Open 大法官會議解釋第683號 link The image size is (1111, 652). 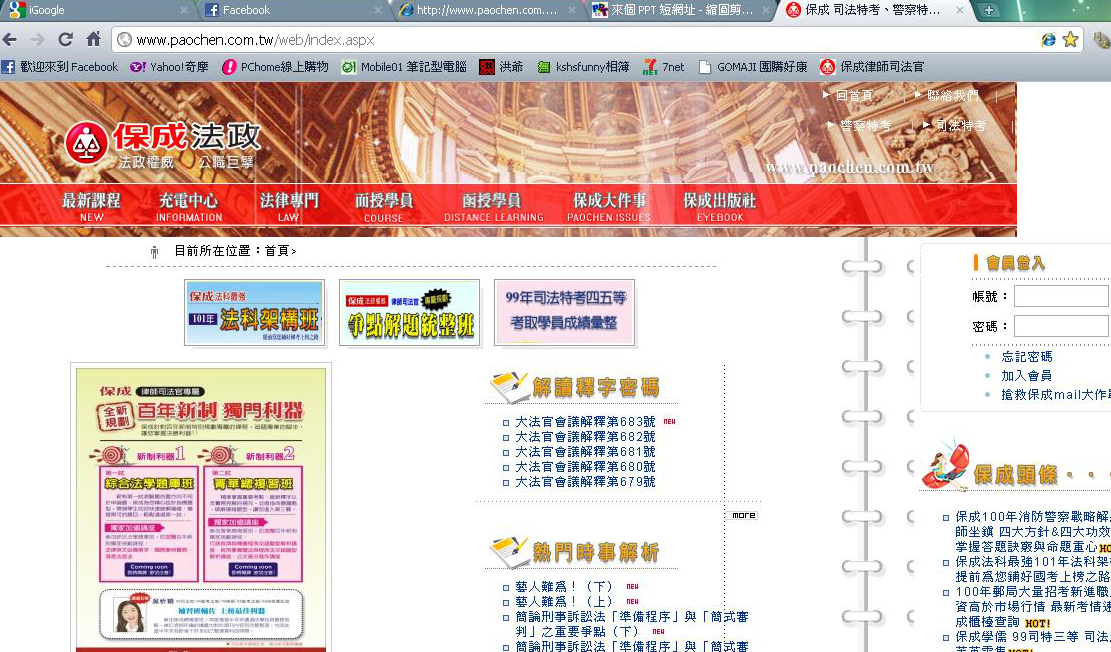click(x=585, y=422)
